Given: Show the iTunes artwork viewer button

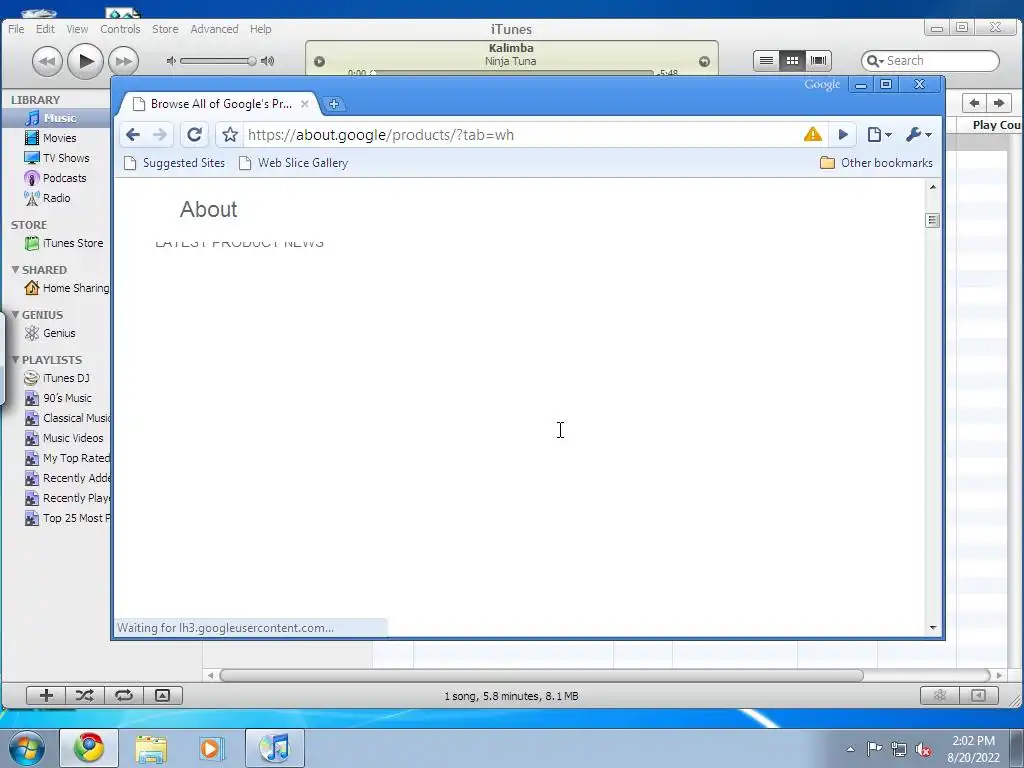Looking at the screenshot, I should tap(163, 696).
